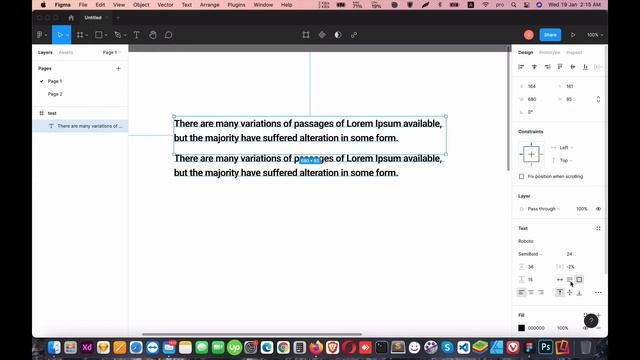Select the Comment tool
Screen dimensions: 640x360
pos(169,35)
